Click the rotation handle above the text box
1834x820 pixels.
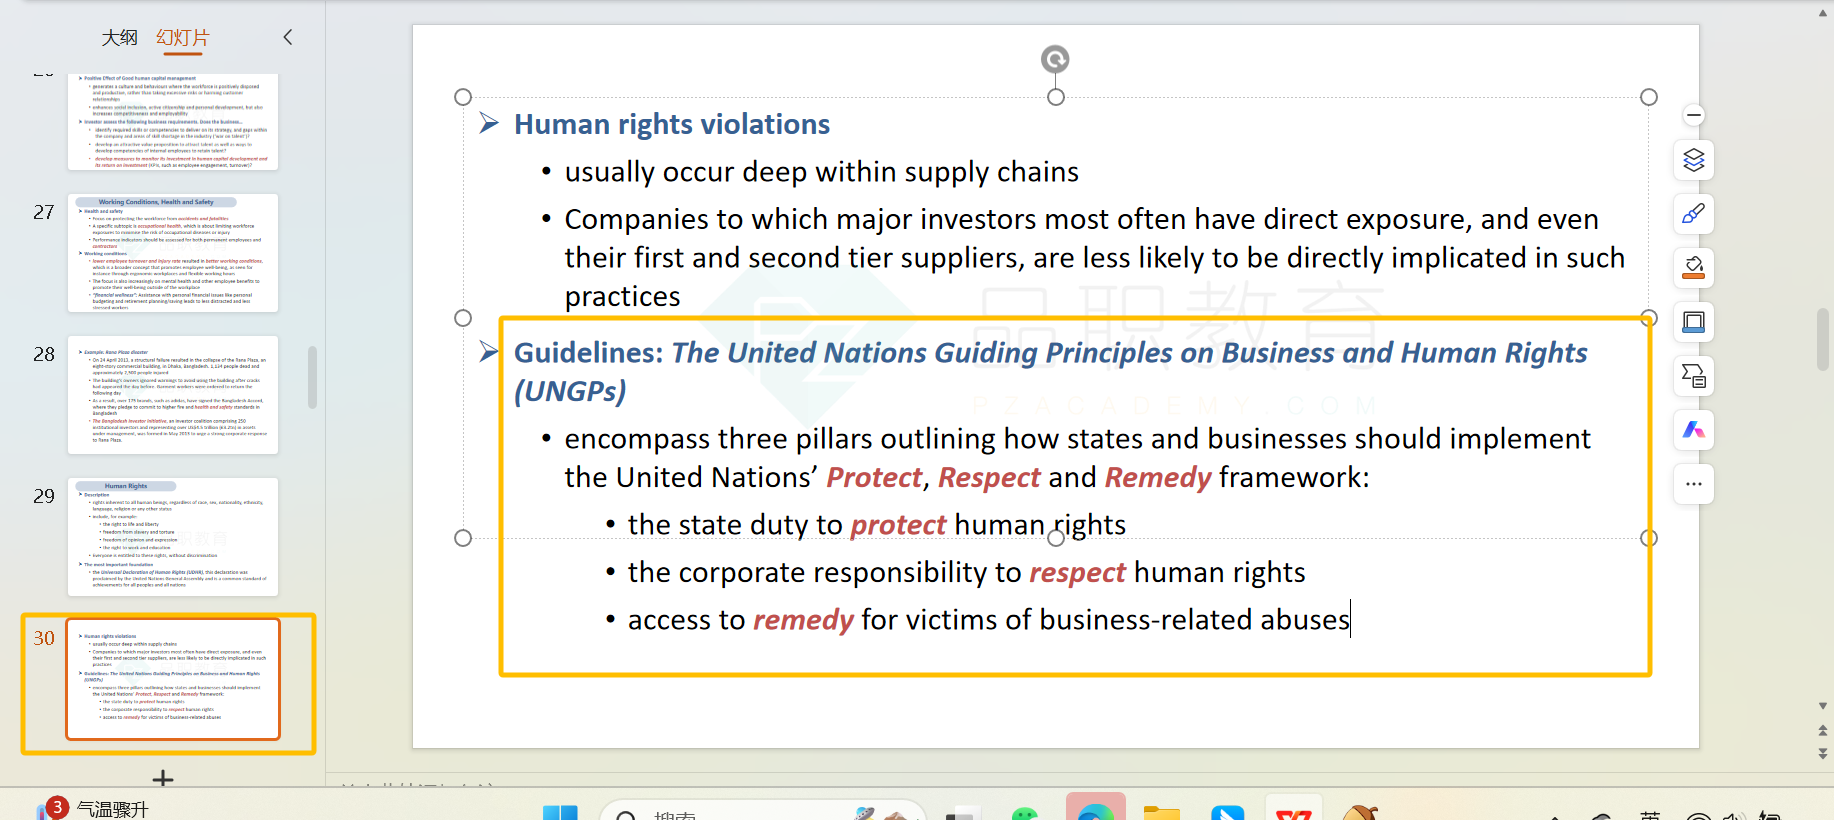[1055, 60]
